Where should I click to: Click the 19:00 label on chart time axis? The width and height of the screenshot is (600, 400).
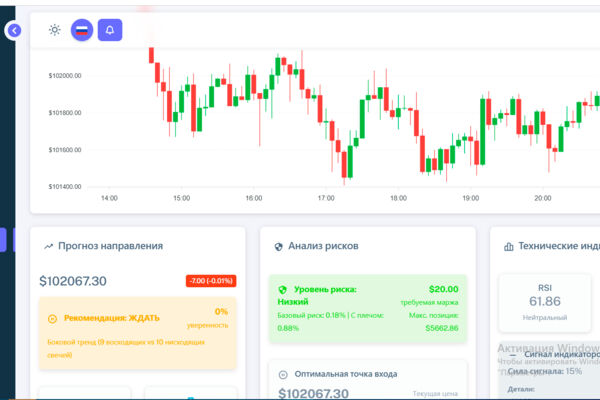[470, 198]
